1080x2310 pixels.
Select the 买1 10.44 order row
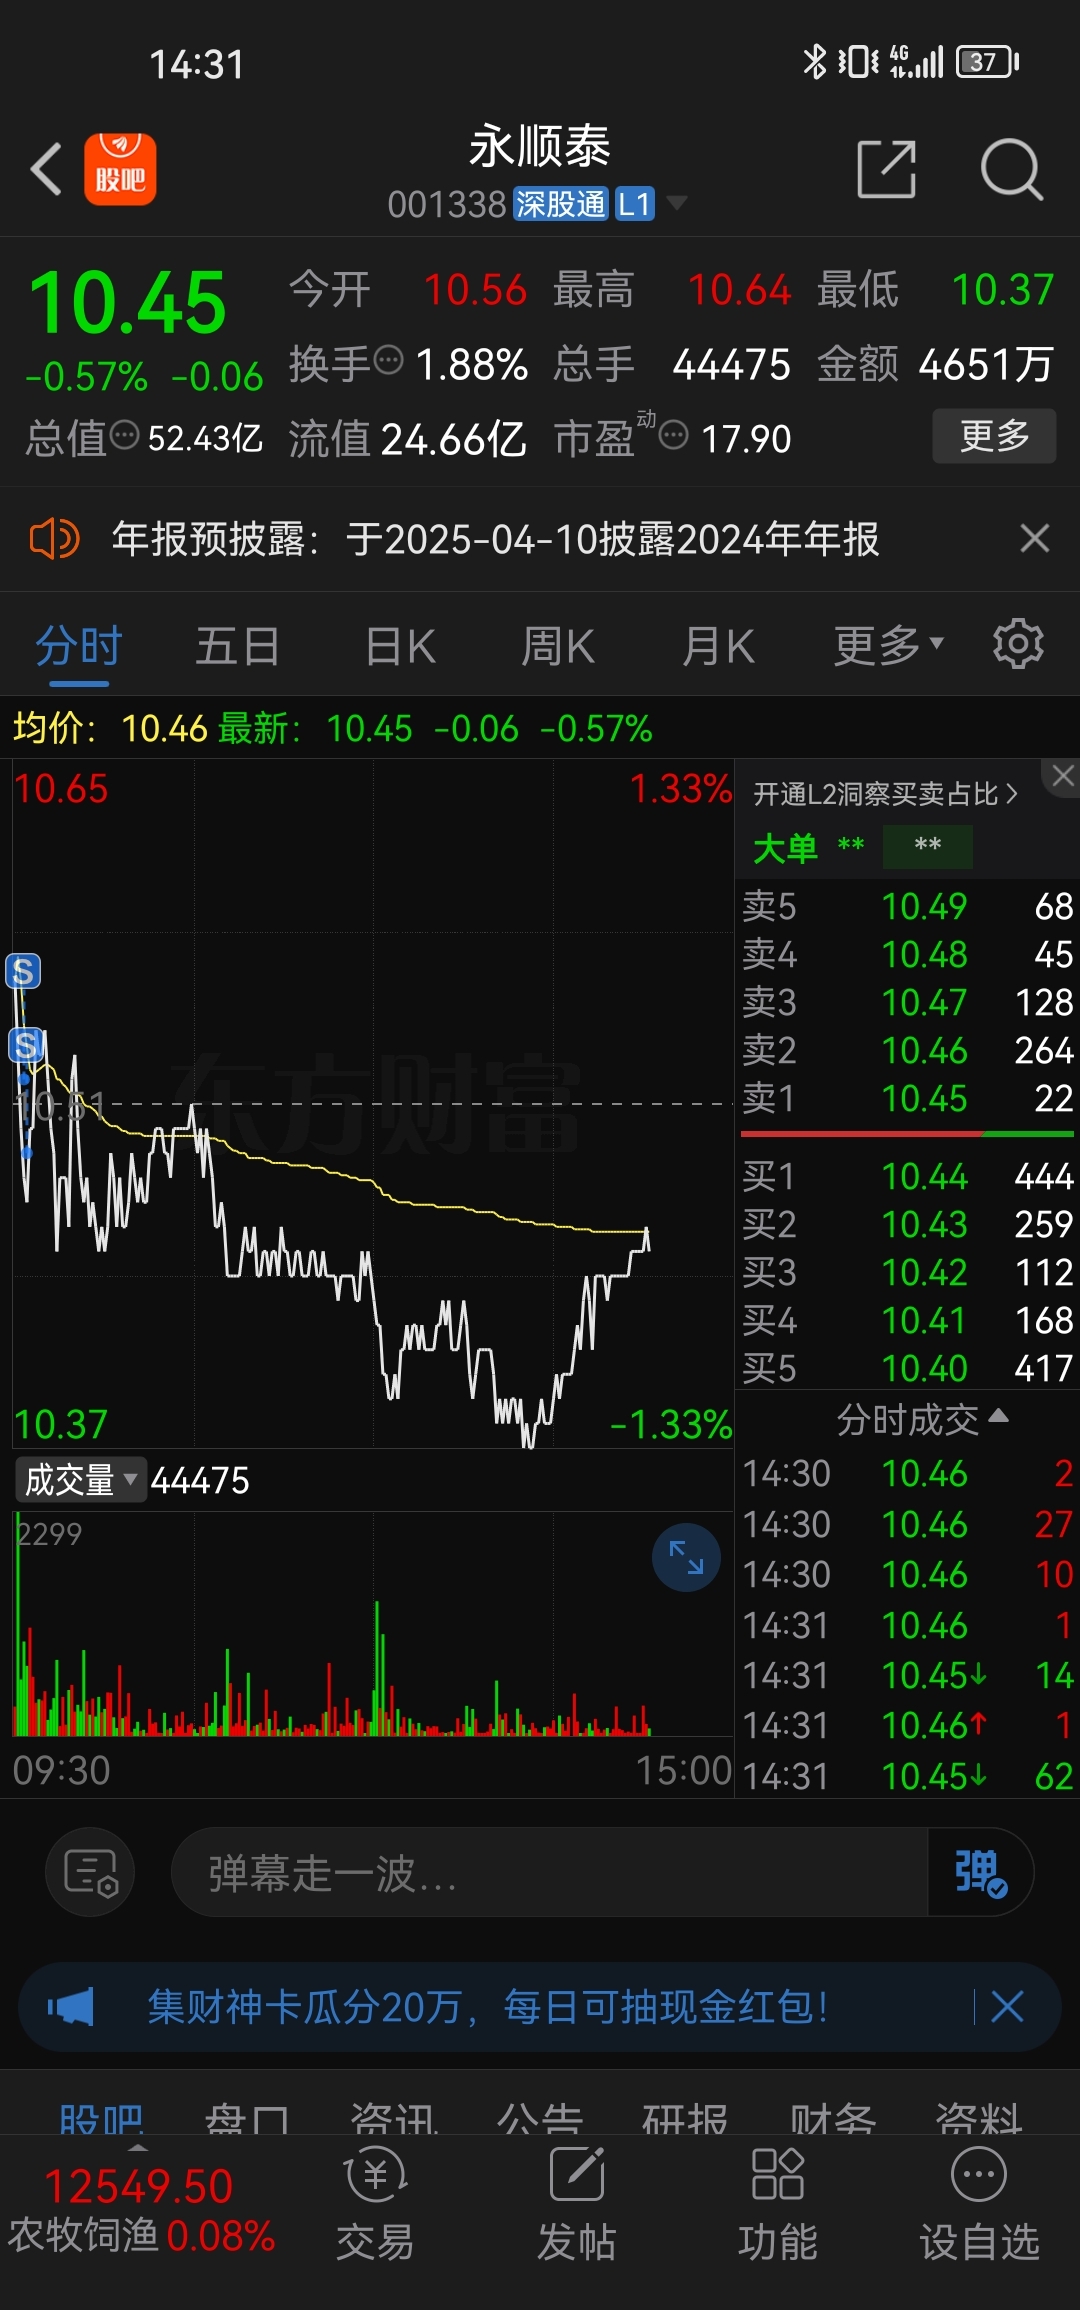click(907, 1176)
